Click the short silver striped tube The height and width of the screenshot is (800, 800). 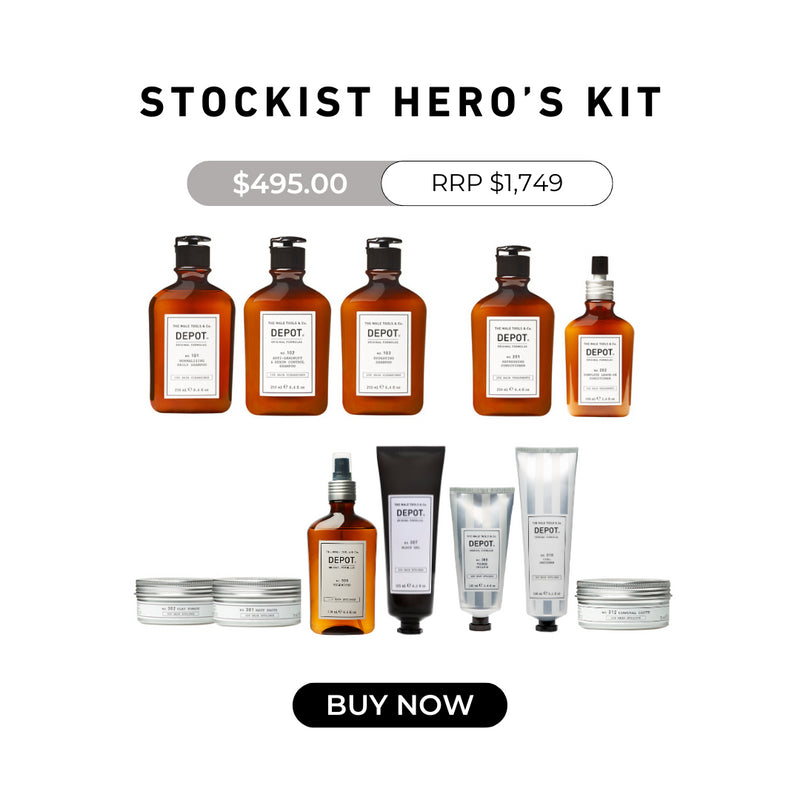point(481,559)
